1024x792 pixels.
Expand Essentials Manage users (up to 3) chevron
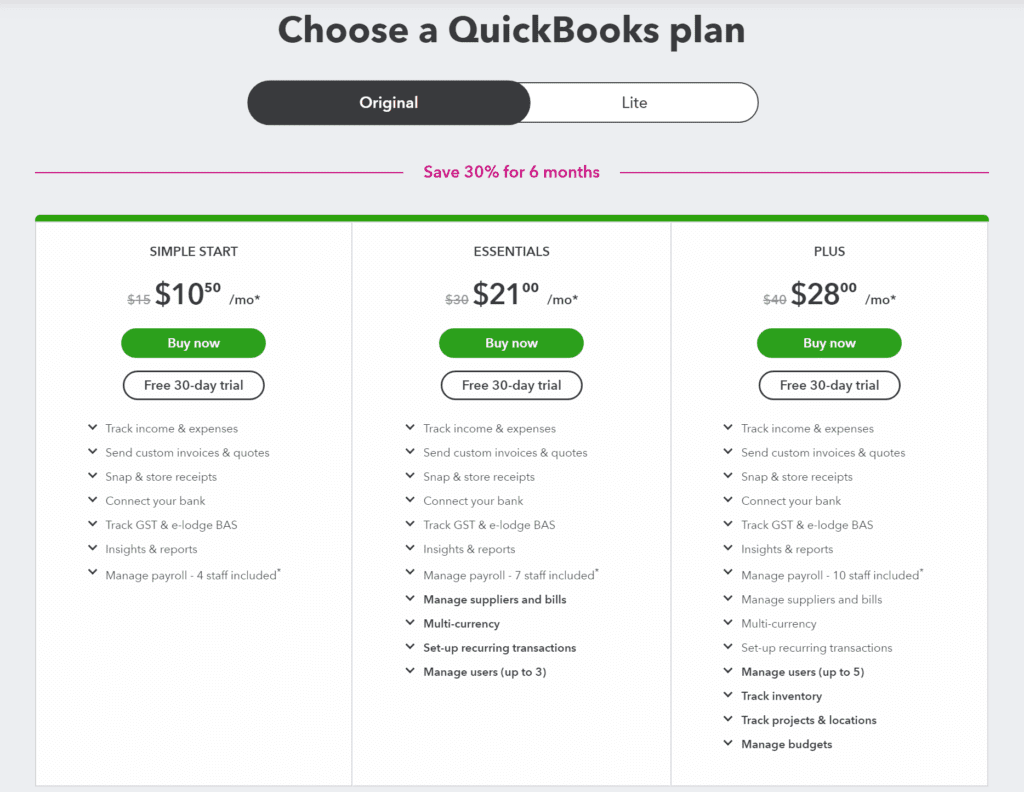(x=410, y=671)
